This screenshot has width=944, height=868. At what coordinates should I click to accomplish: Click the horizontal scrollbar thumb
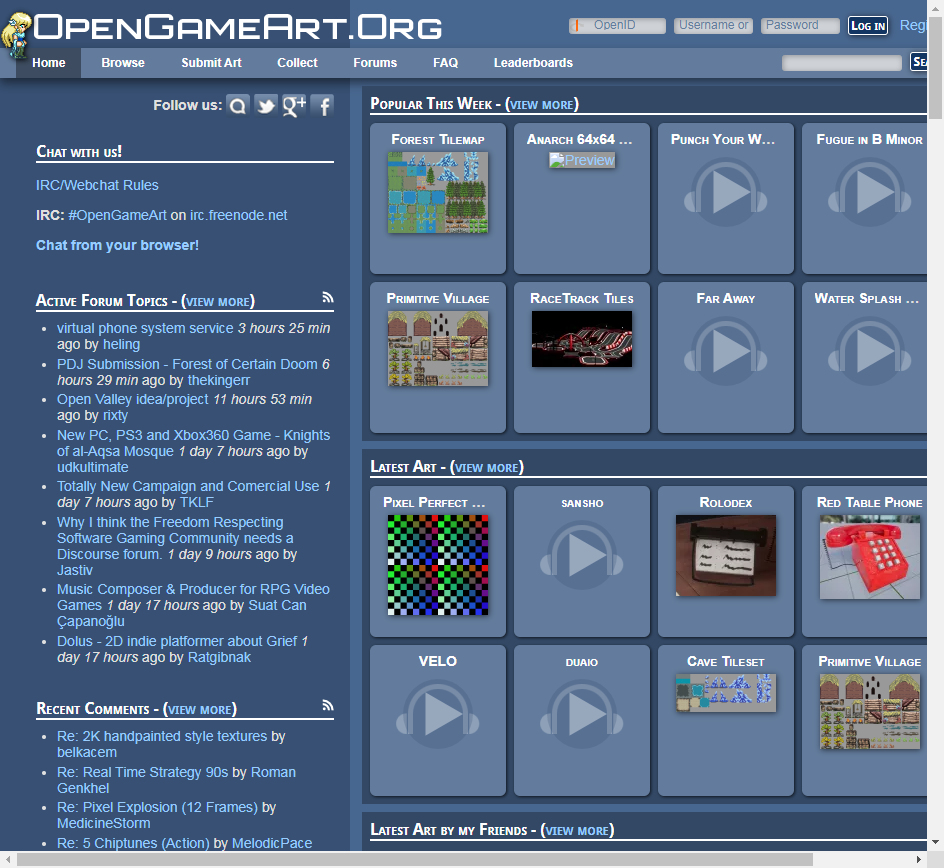click(415, 860)
